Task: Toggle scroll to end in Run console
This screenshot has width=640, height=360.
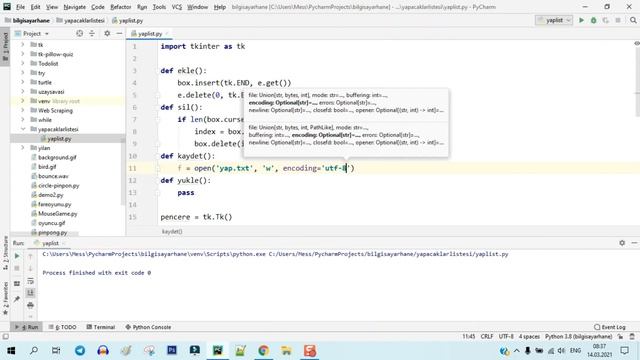Action: 30,293
